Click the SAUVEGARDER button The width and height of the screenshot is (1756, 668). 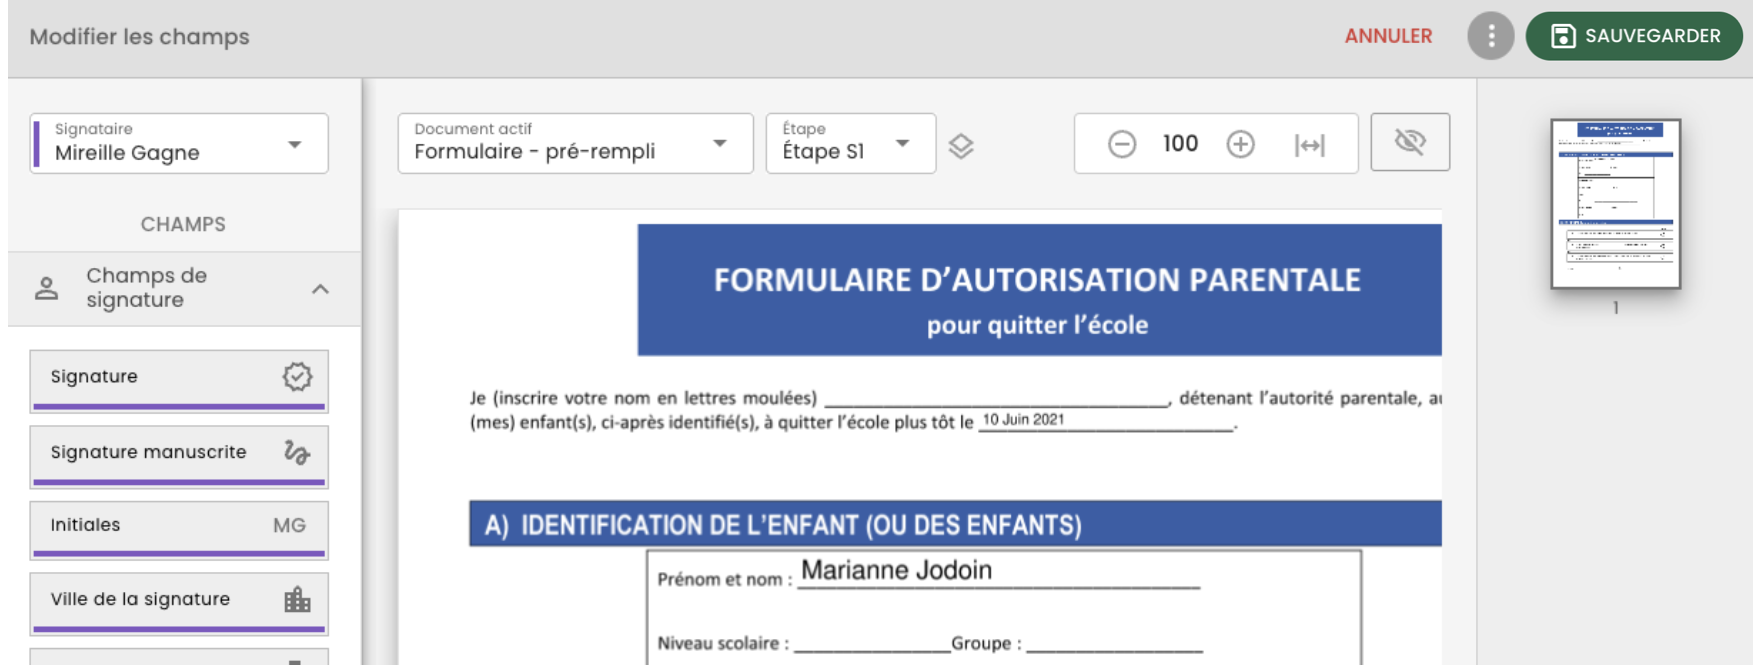[x=1633, y=36]
